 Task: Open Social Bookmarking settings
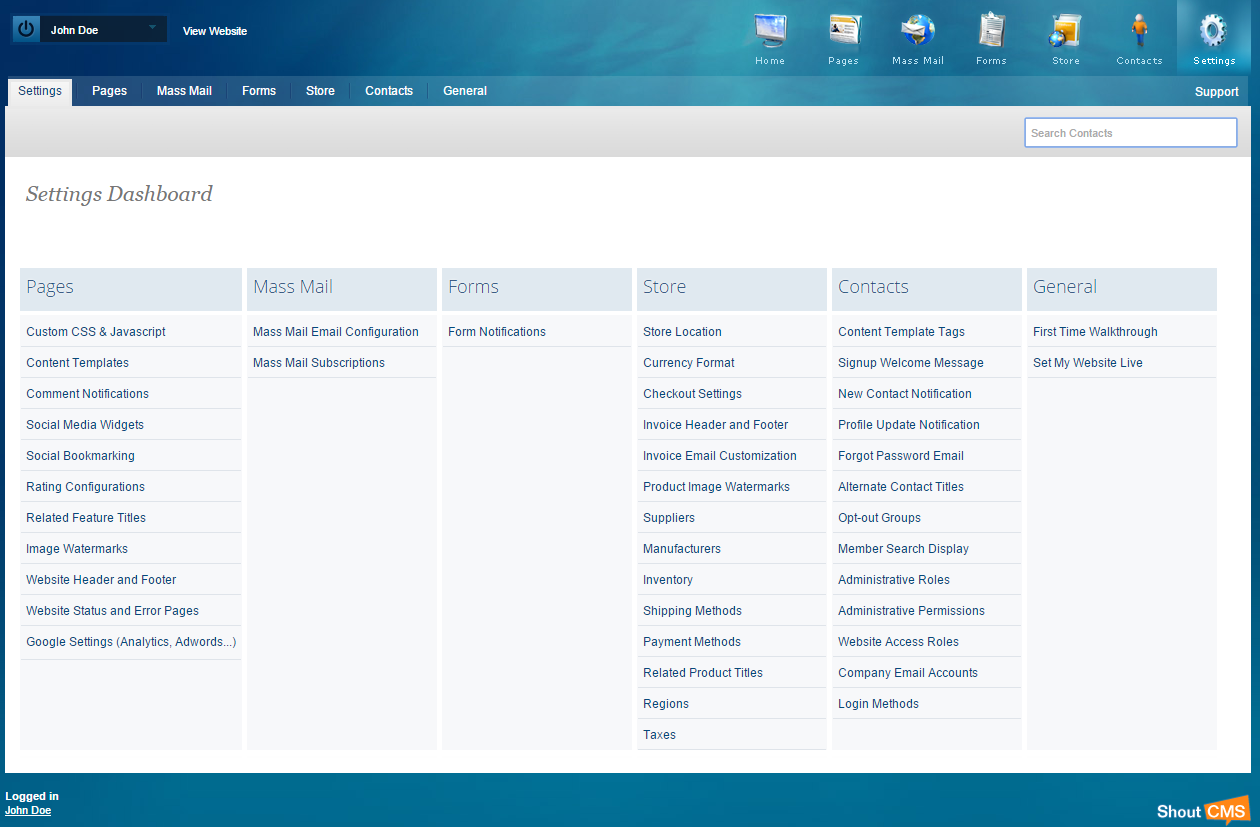[81, 456]
